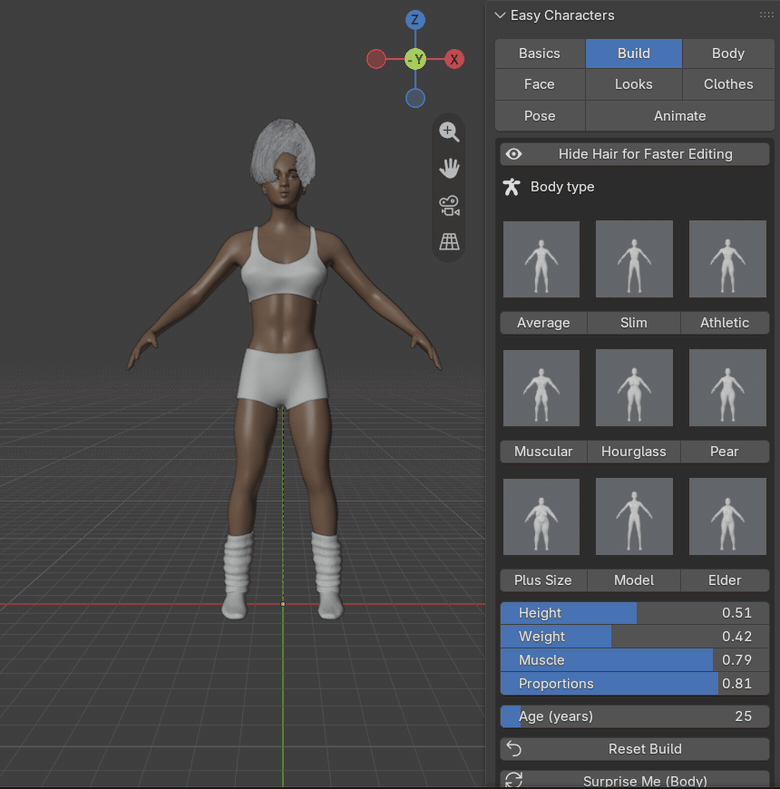Click the Muscular body thumbnail
The height and width of the screenshot is (789, 780).
coord(541,388)
